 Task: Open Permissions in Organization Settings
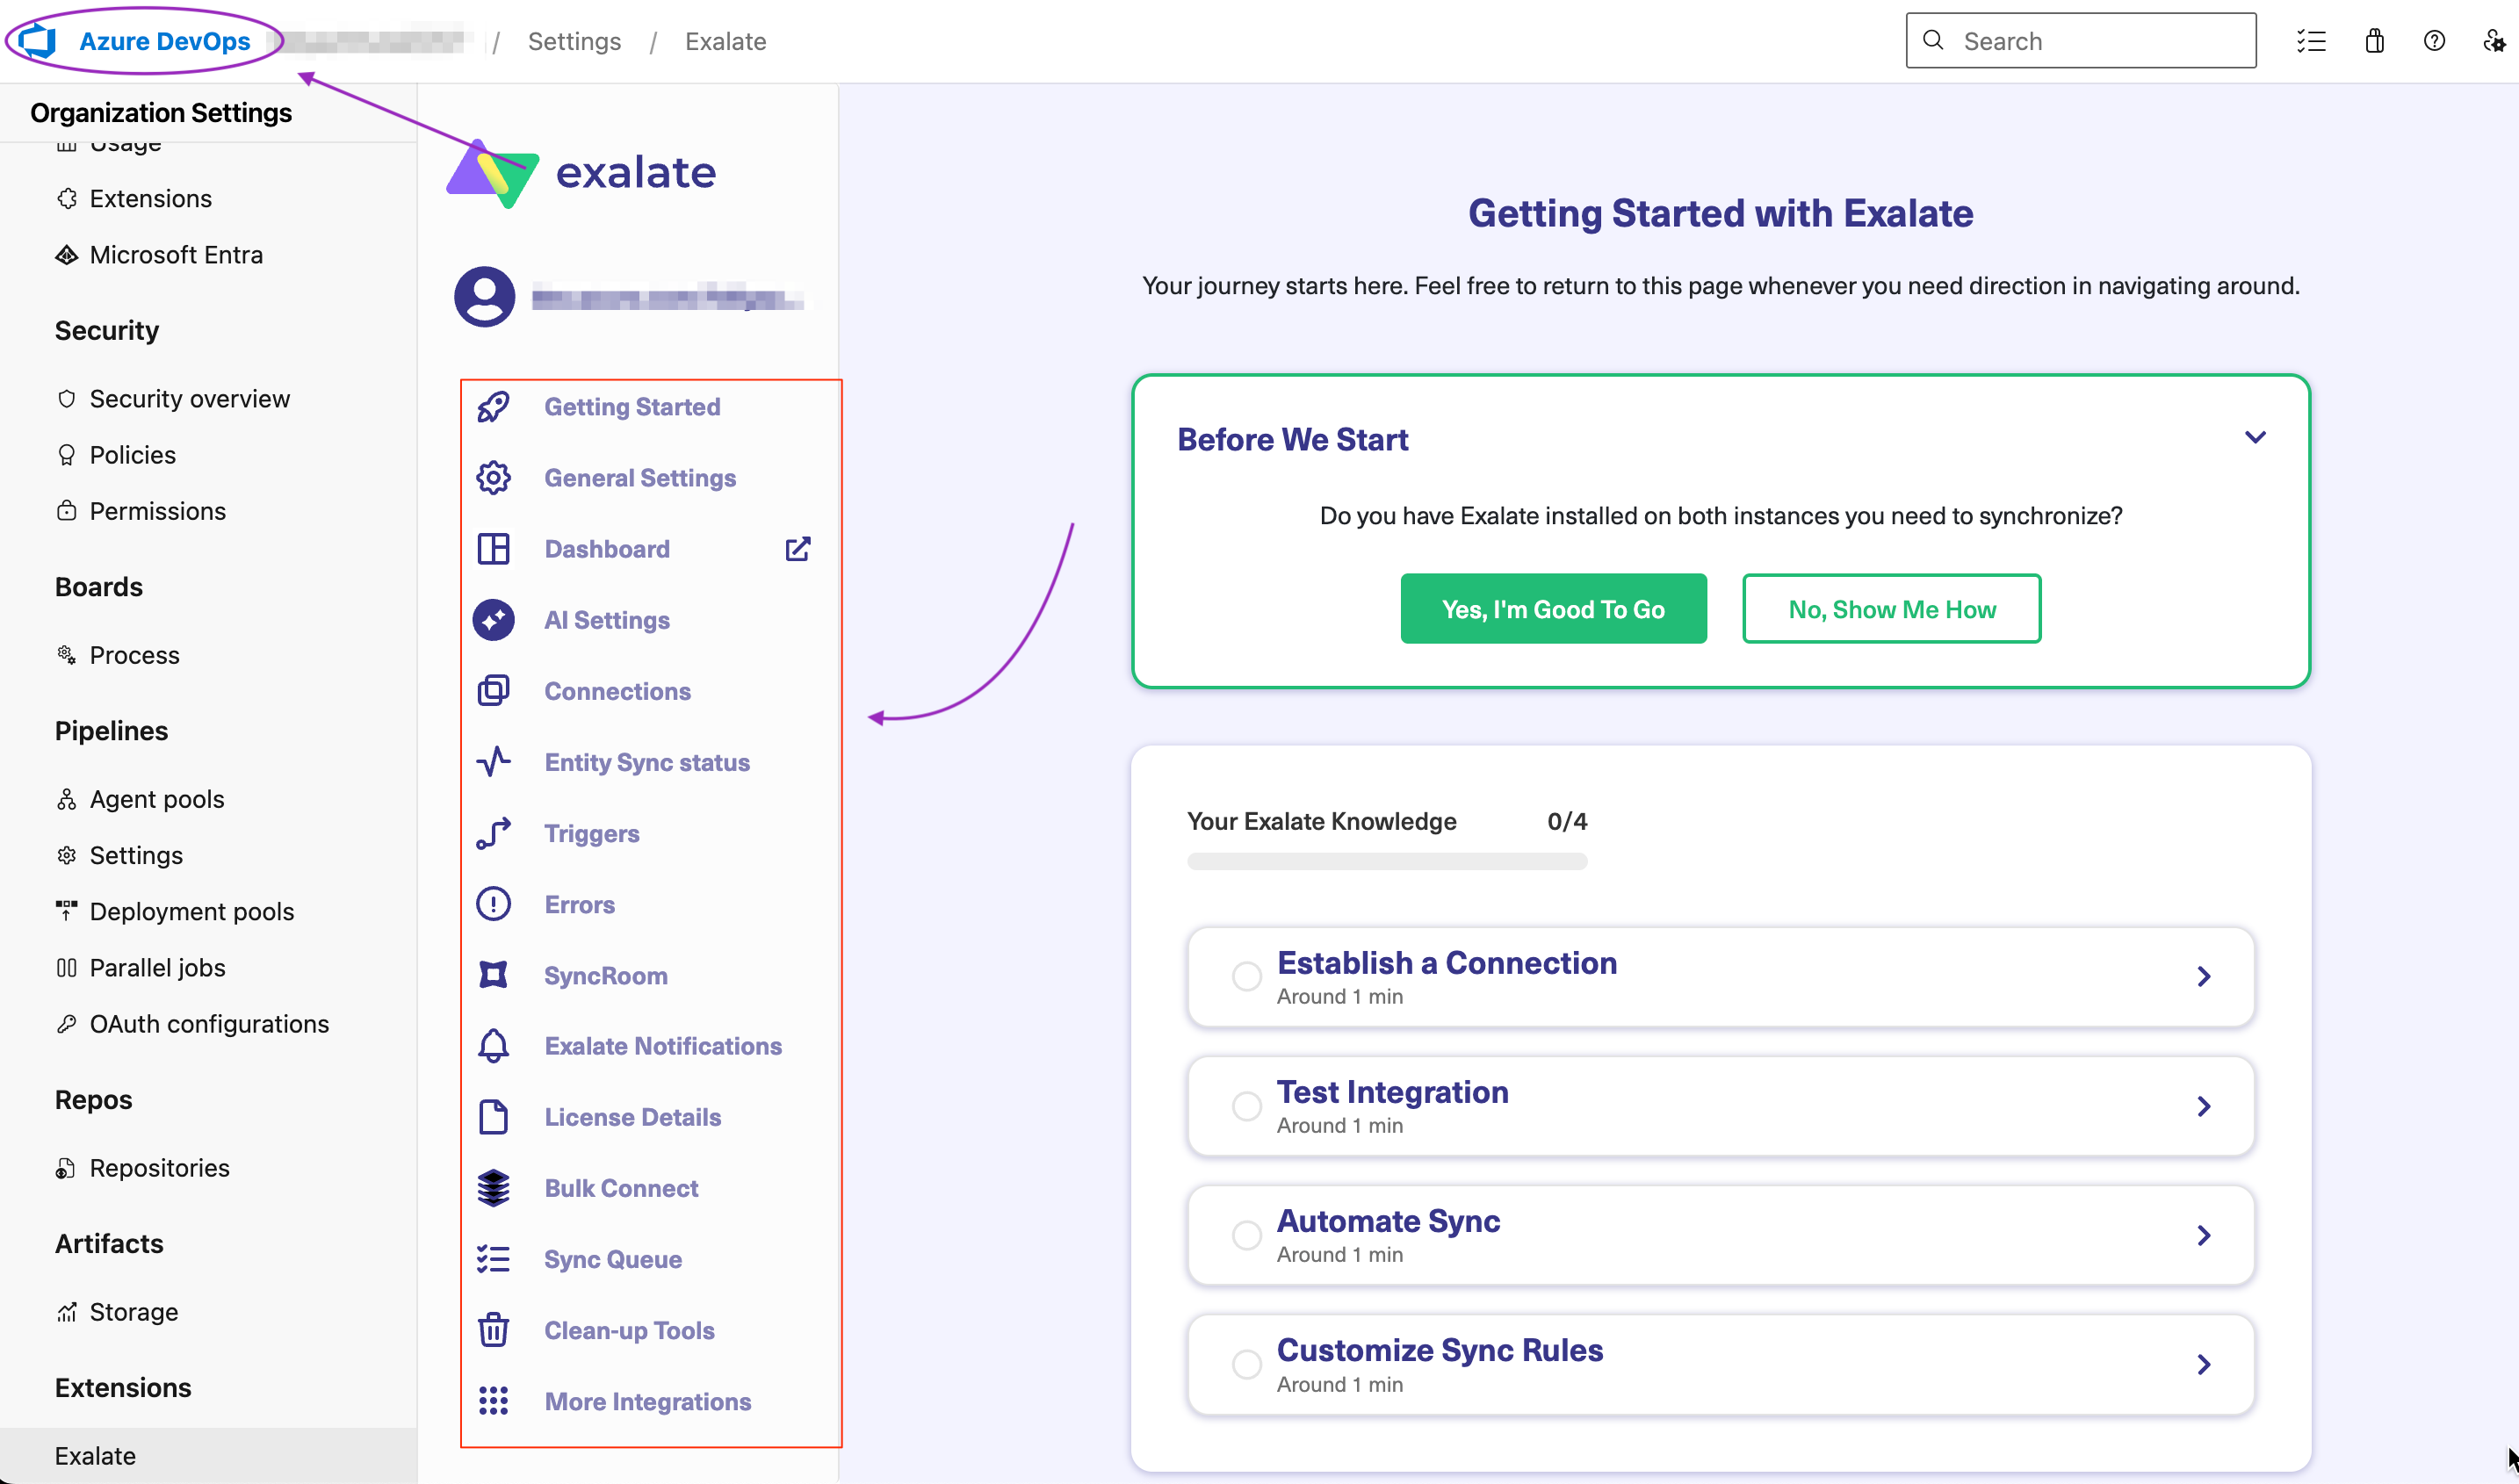point(157,511)
